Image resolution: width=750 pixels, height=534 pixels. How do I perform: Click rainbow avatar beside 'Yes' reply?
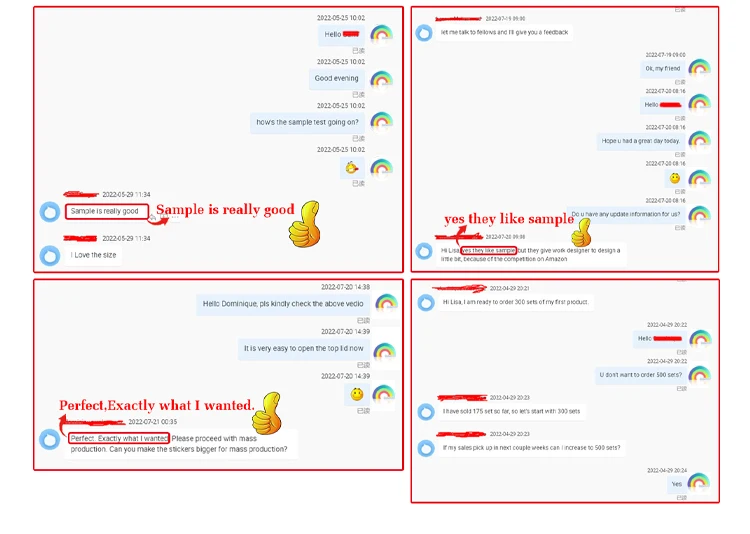point(698,483)
